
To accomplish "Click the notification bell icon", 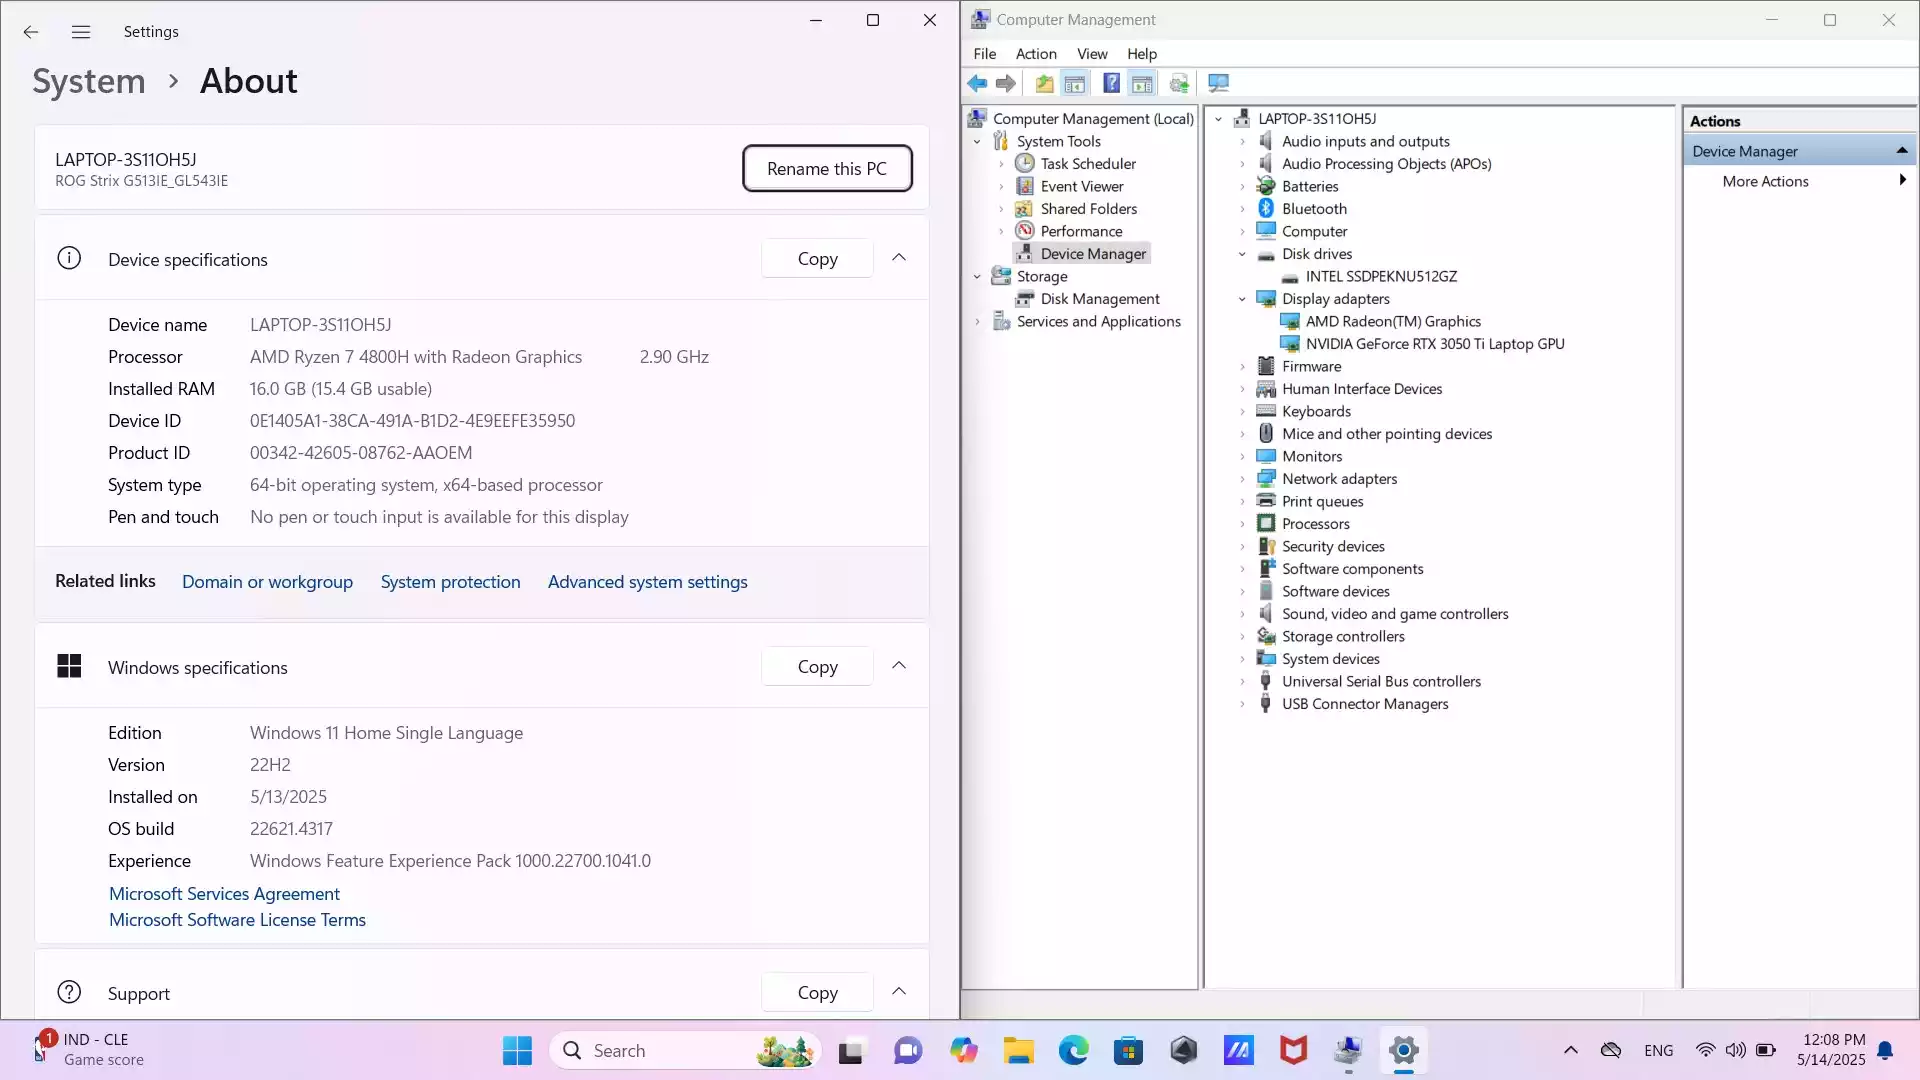I will click(x=1885, y=1051).
